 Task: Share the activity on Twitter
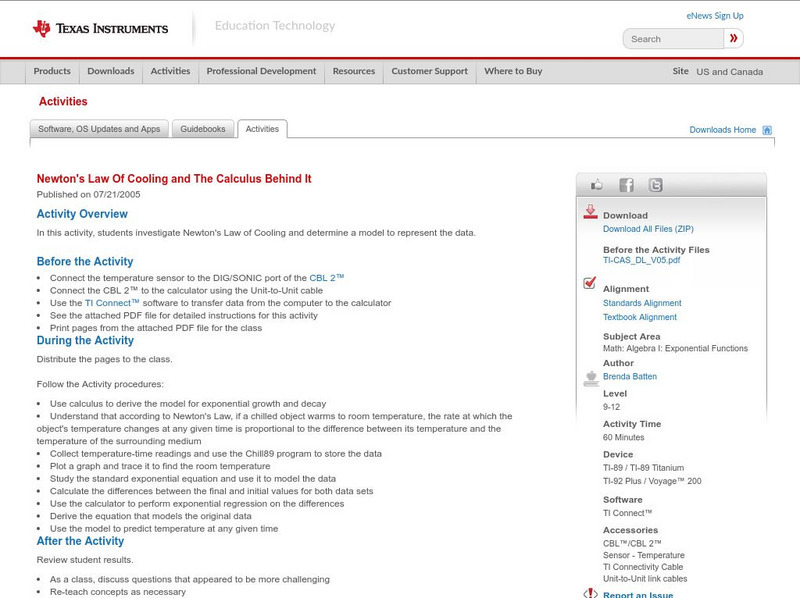pyautogui.click(x=655, y=185)
